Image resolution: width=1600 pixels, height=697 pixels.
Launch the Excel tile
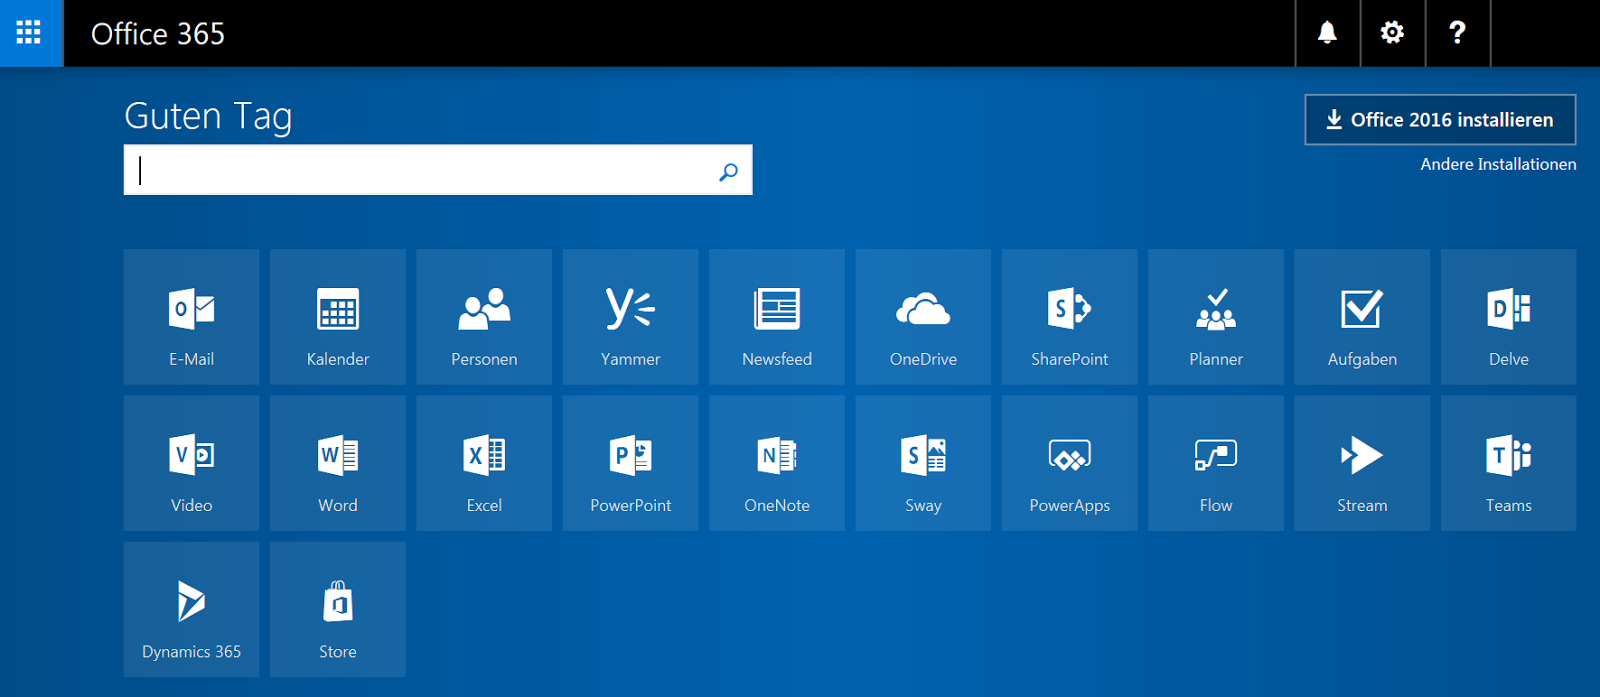click(484, 463)
